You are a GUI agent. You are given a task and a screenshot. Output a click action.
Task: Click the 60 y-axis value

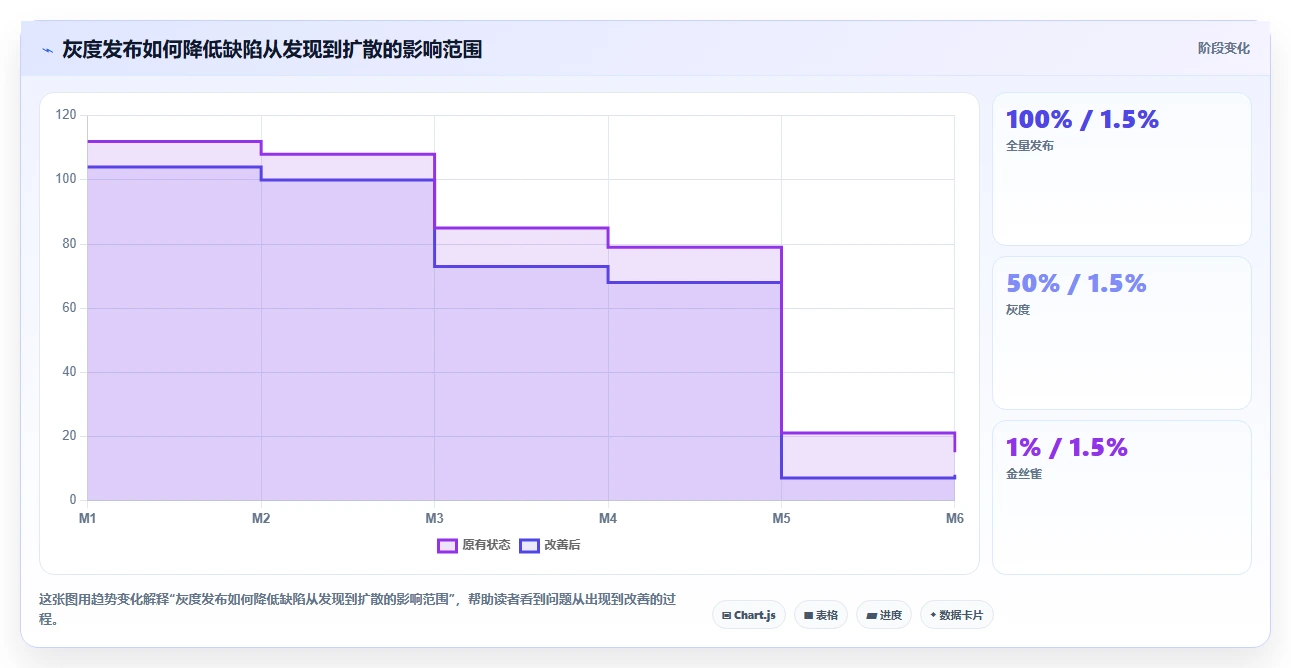tap(69, 307)
